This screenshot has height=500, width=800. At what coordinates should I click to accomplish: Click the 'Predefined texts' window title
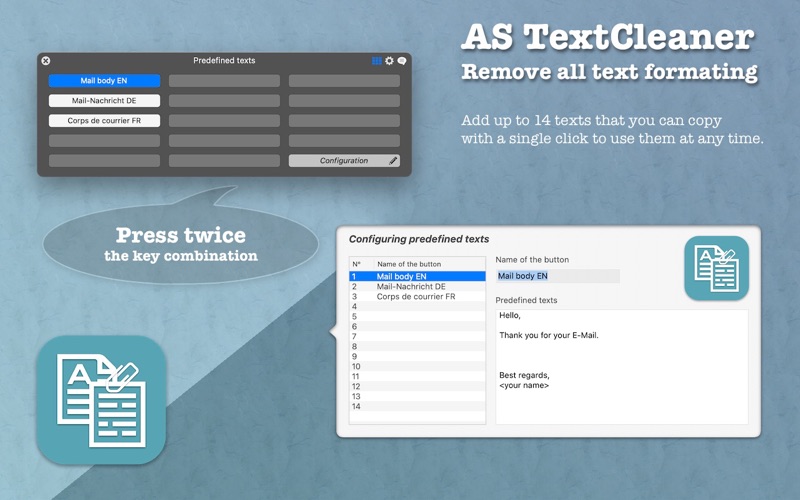tap(224, 60)
